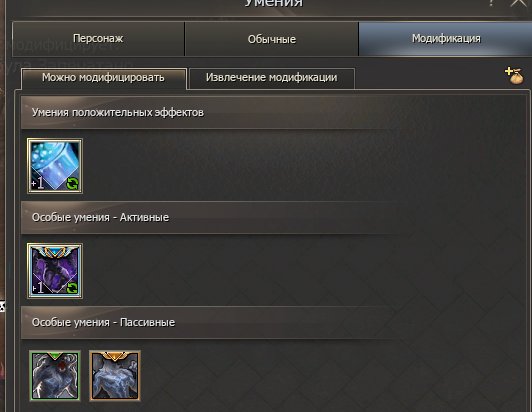Screen dimensions: 532x412
Task: Select the purple active special skill icon
Action: (x=55, y=270)
